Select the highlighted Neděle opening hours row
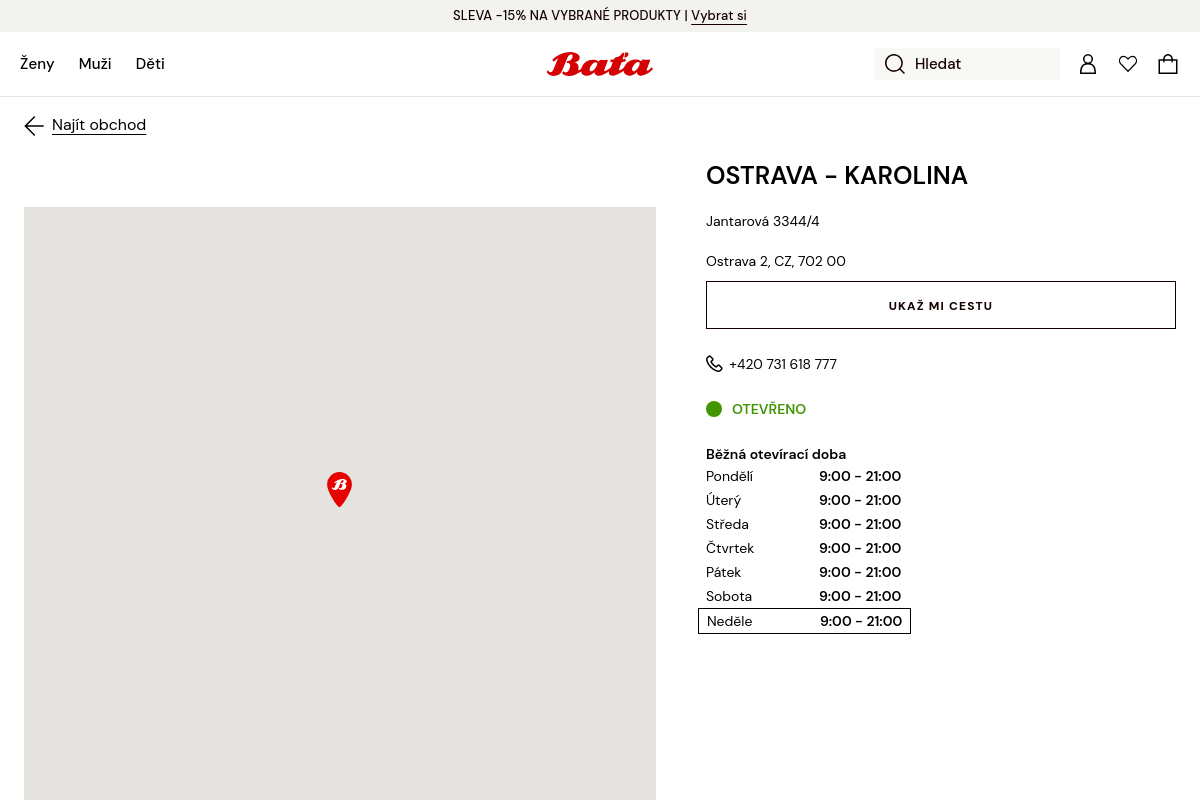1200x800 pixels. point(804,621)
